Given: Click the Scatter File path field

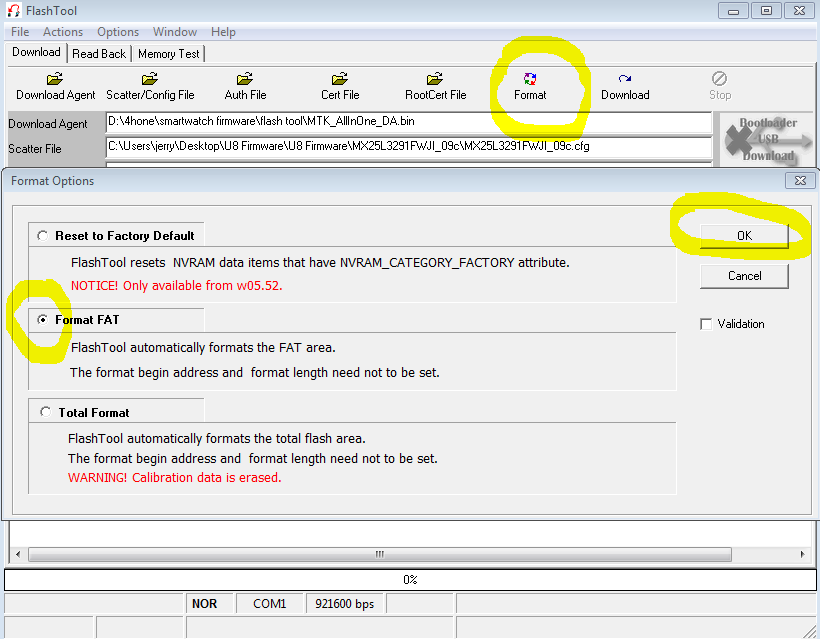Looking at the screenshot, I should pyautogui.click(x=408, y=147).
